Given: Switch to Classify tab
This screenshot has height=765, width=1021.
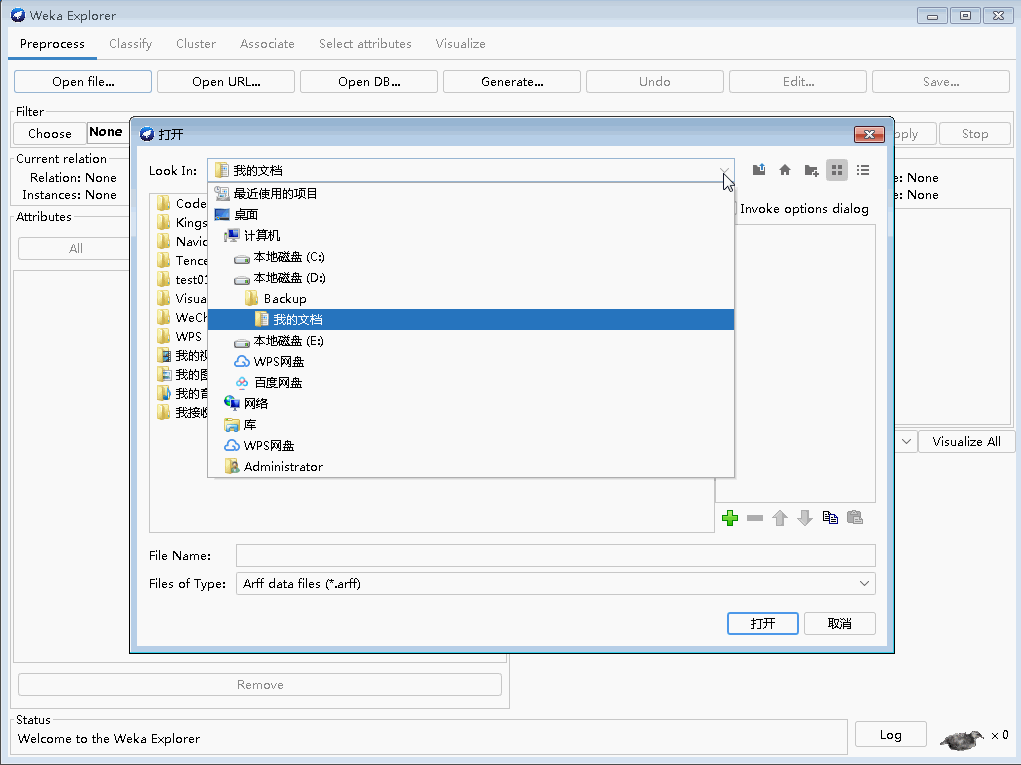Looking at the screenshot, I should point(130,44).
